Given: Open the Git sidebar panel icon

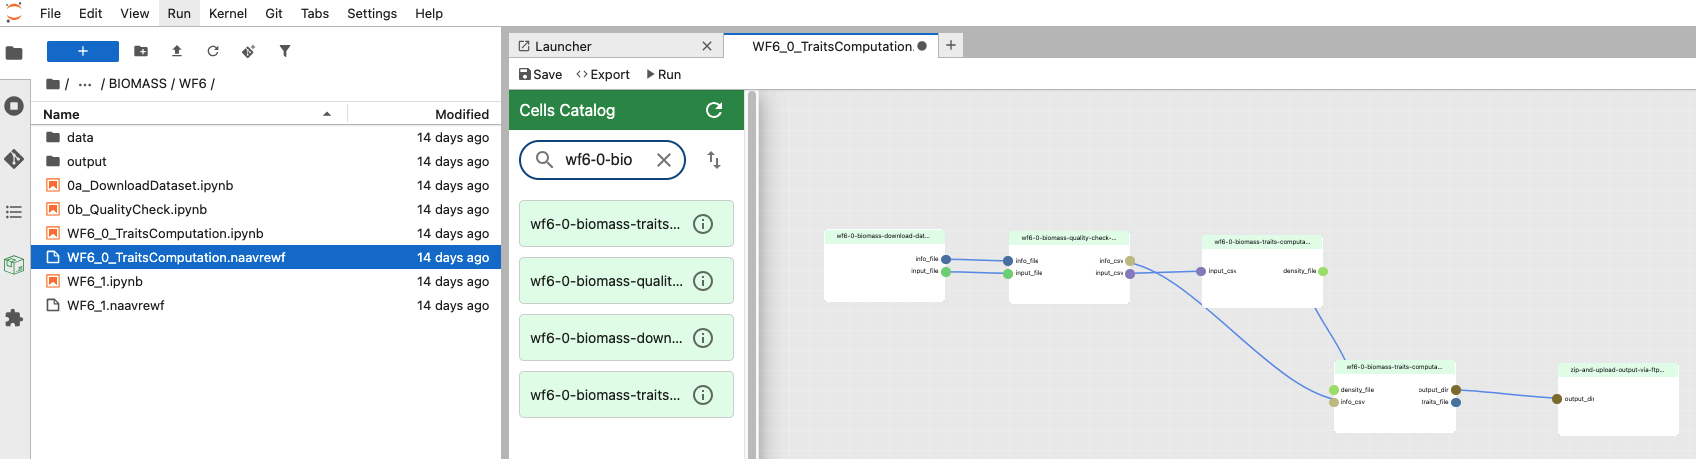Looking at the screenshot, I should pyautogui.click(x=14, y=159).
